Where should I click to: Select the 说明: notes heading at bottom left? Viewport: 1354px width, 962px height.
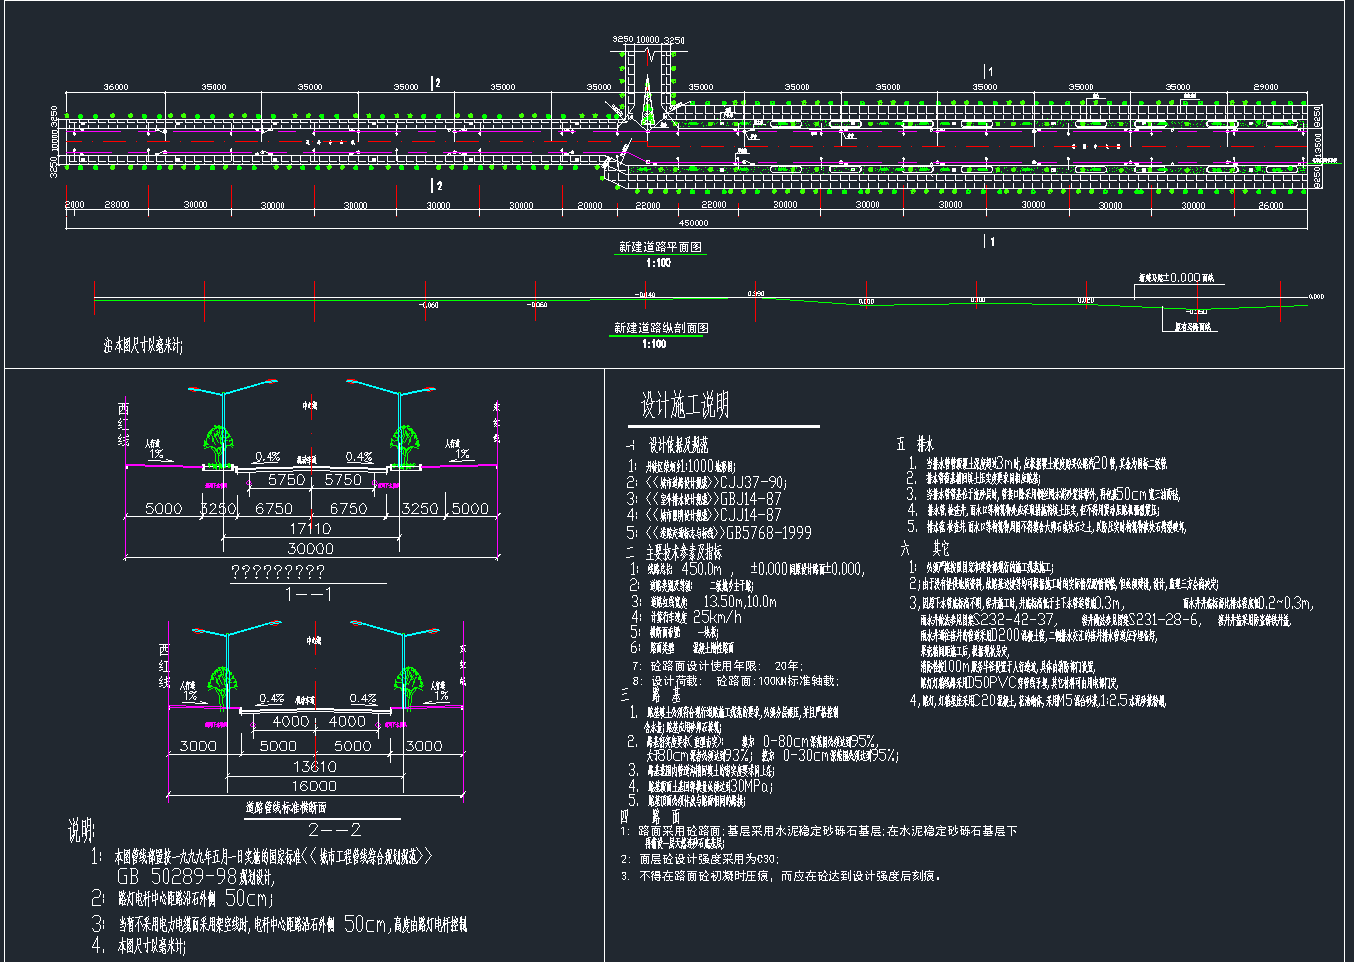tap(81, 831)
